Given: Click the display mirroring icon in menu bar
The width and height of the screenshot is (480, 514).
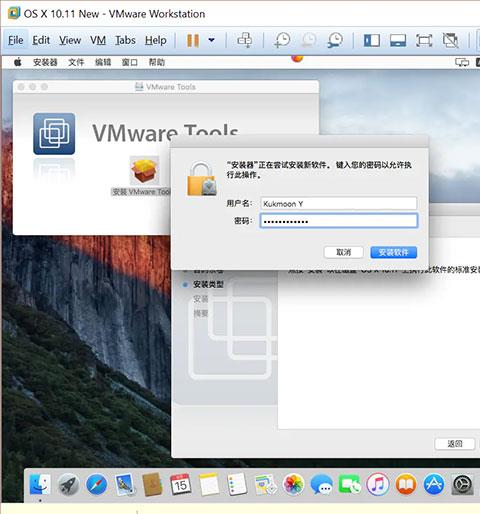Looking at the screenshot, I should point(462,62).
